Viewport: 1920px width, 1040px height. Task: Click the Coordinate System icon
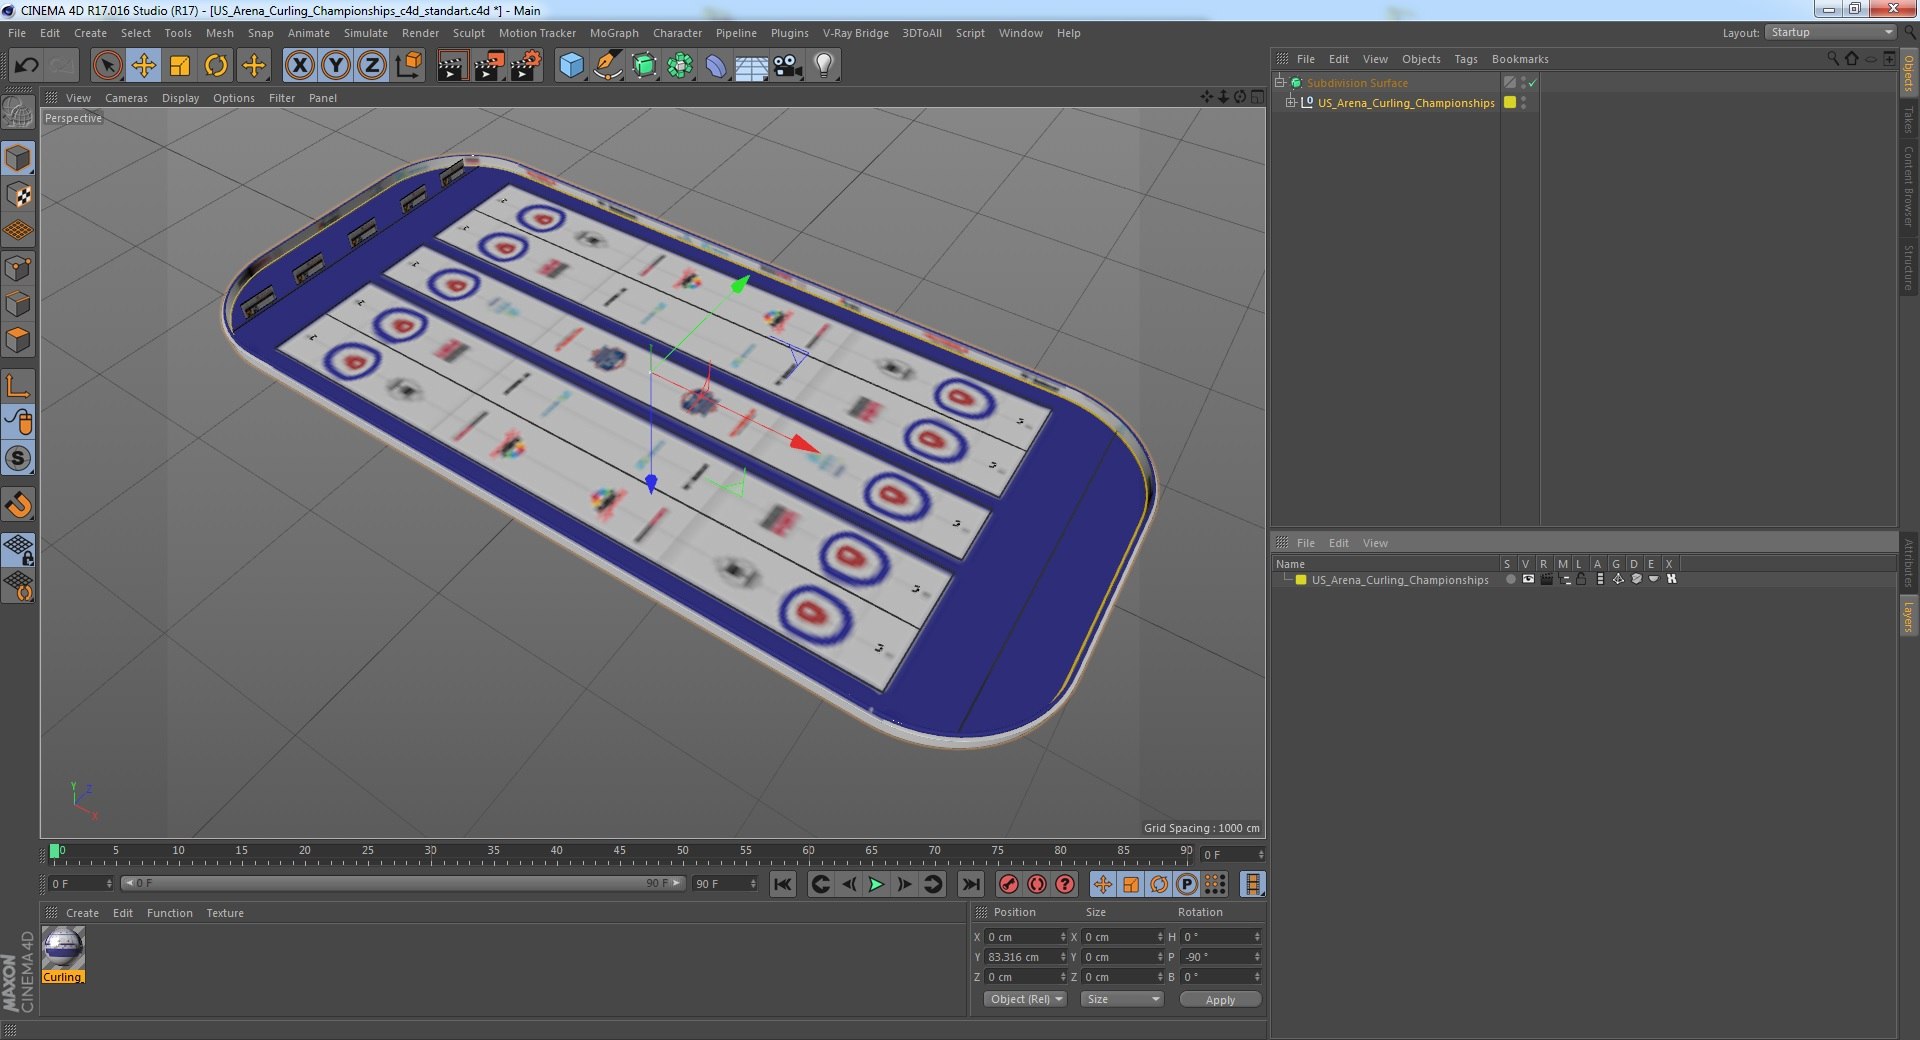click(408, 66)
